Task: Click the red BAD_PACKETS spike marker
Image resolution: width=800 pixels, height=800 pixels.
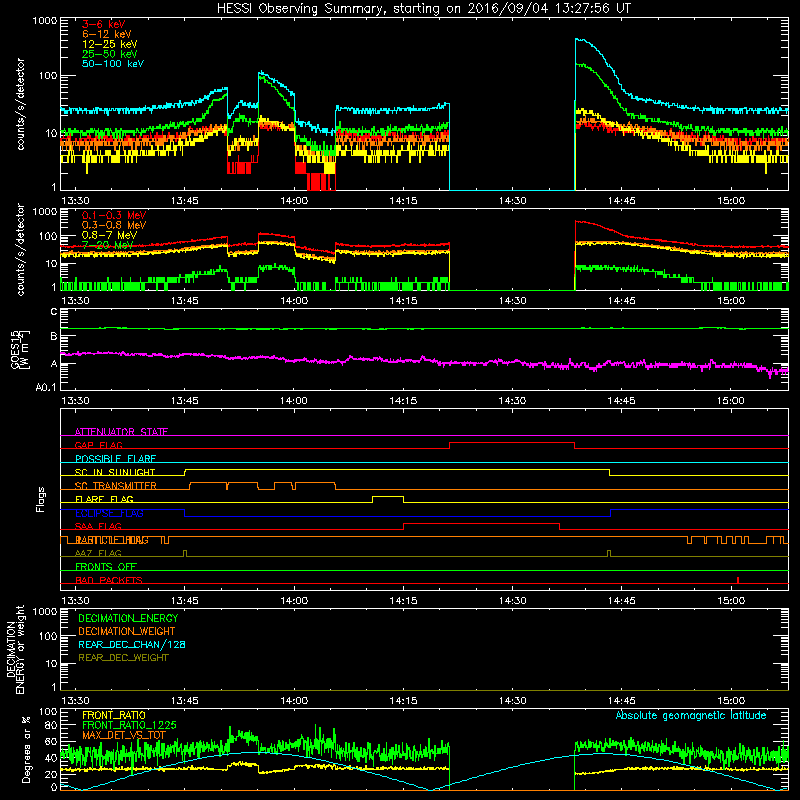Action: point(738,580)
